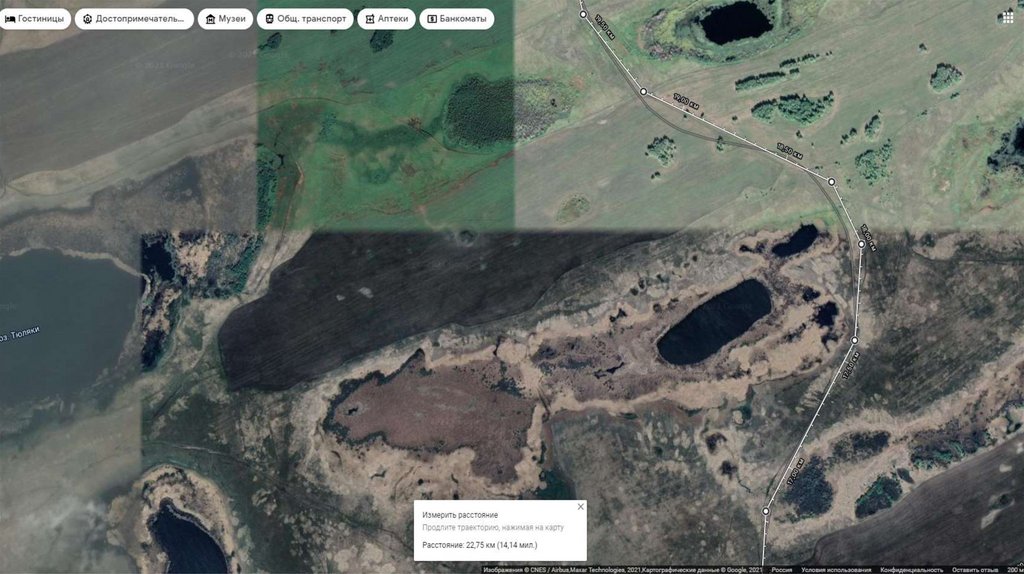Viewport: 1024px width, 574px height.
Task: Click the bed icon on Гостиницы chip
Action: click(x=10, y=19)
